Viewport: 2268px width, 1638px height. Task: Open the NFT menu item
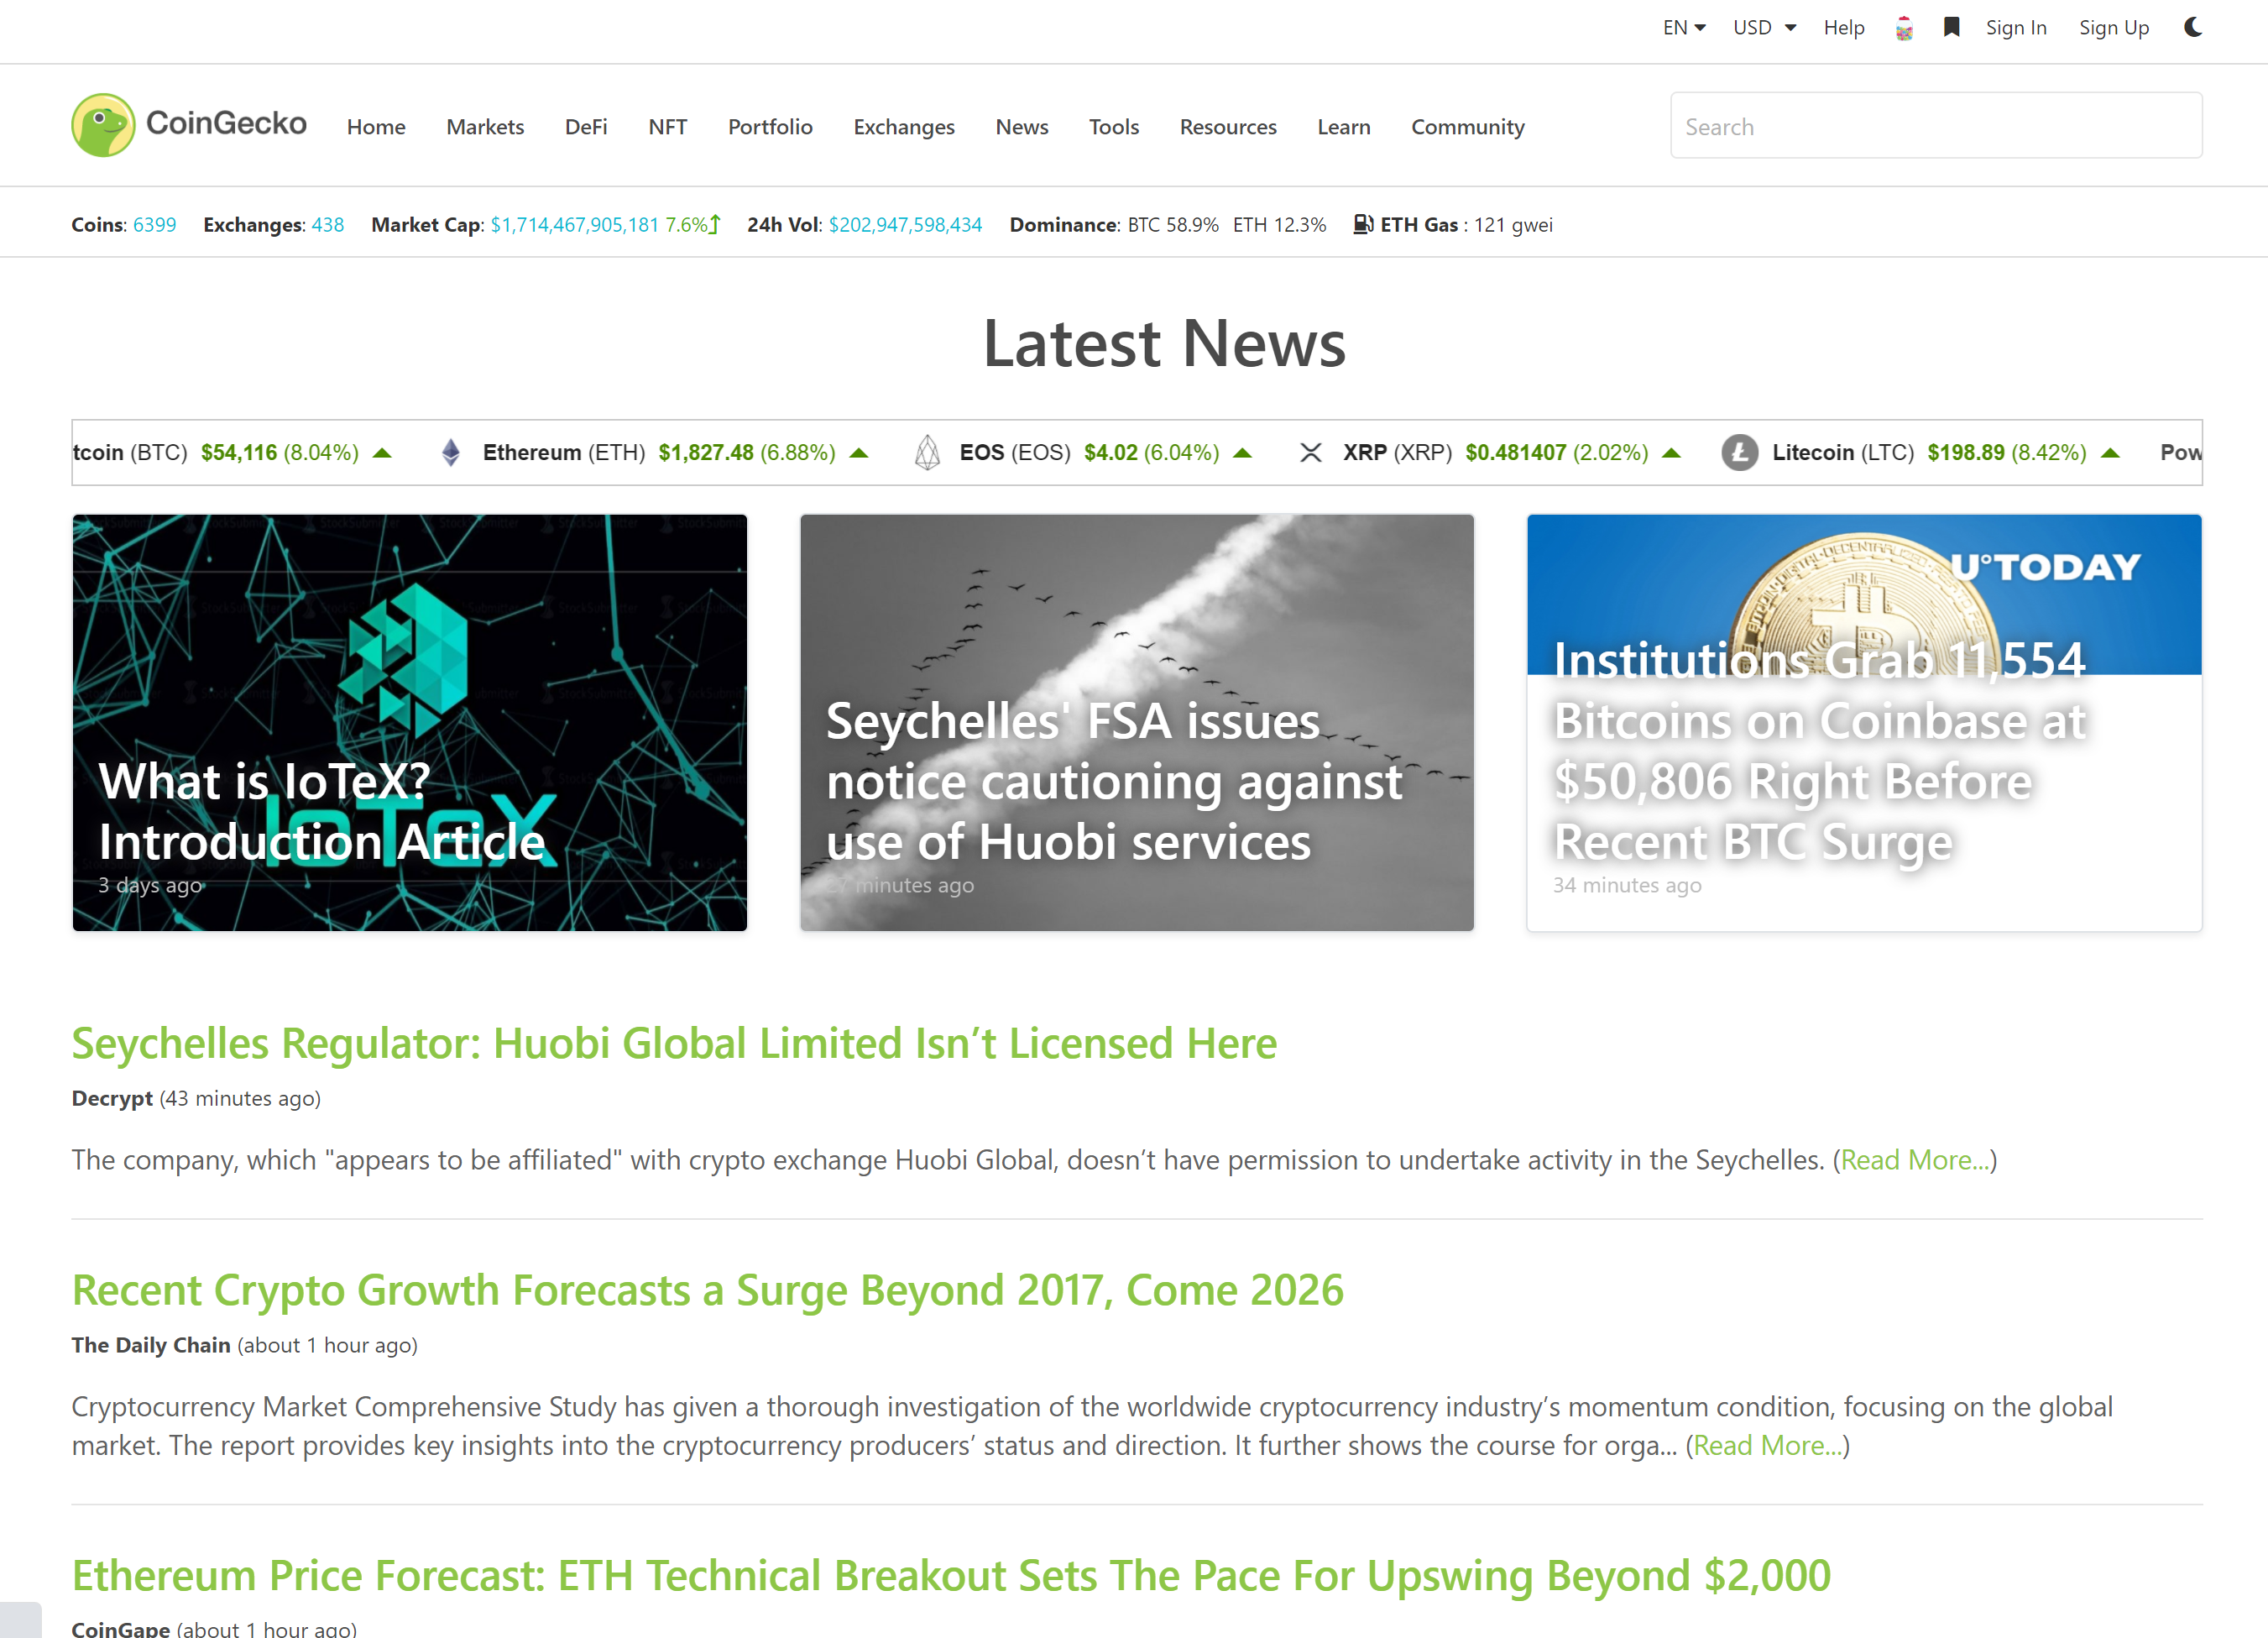click(x=667, y=127)
